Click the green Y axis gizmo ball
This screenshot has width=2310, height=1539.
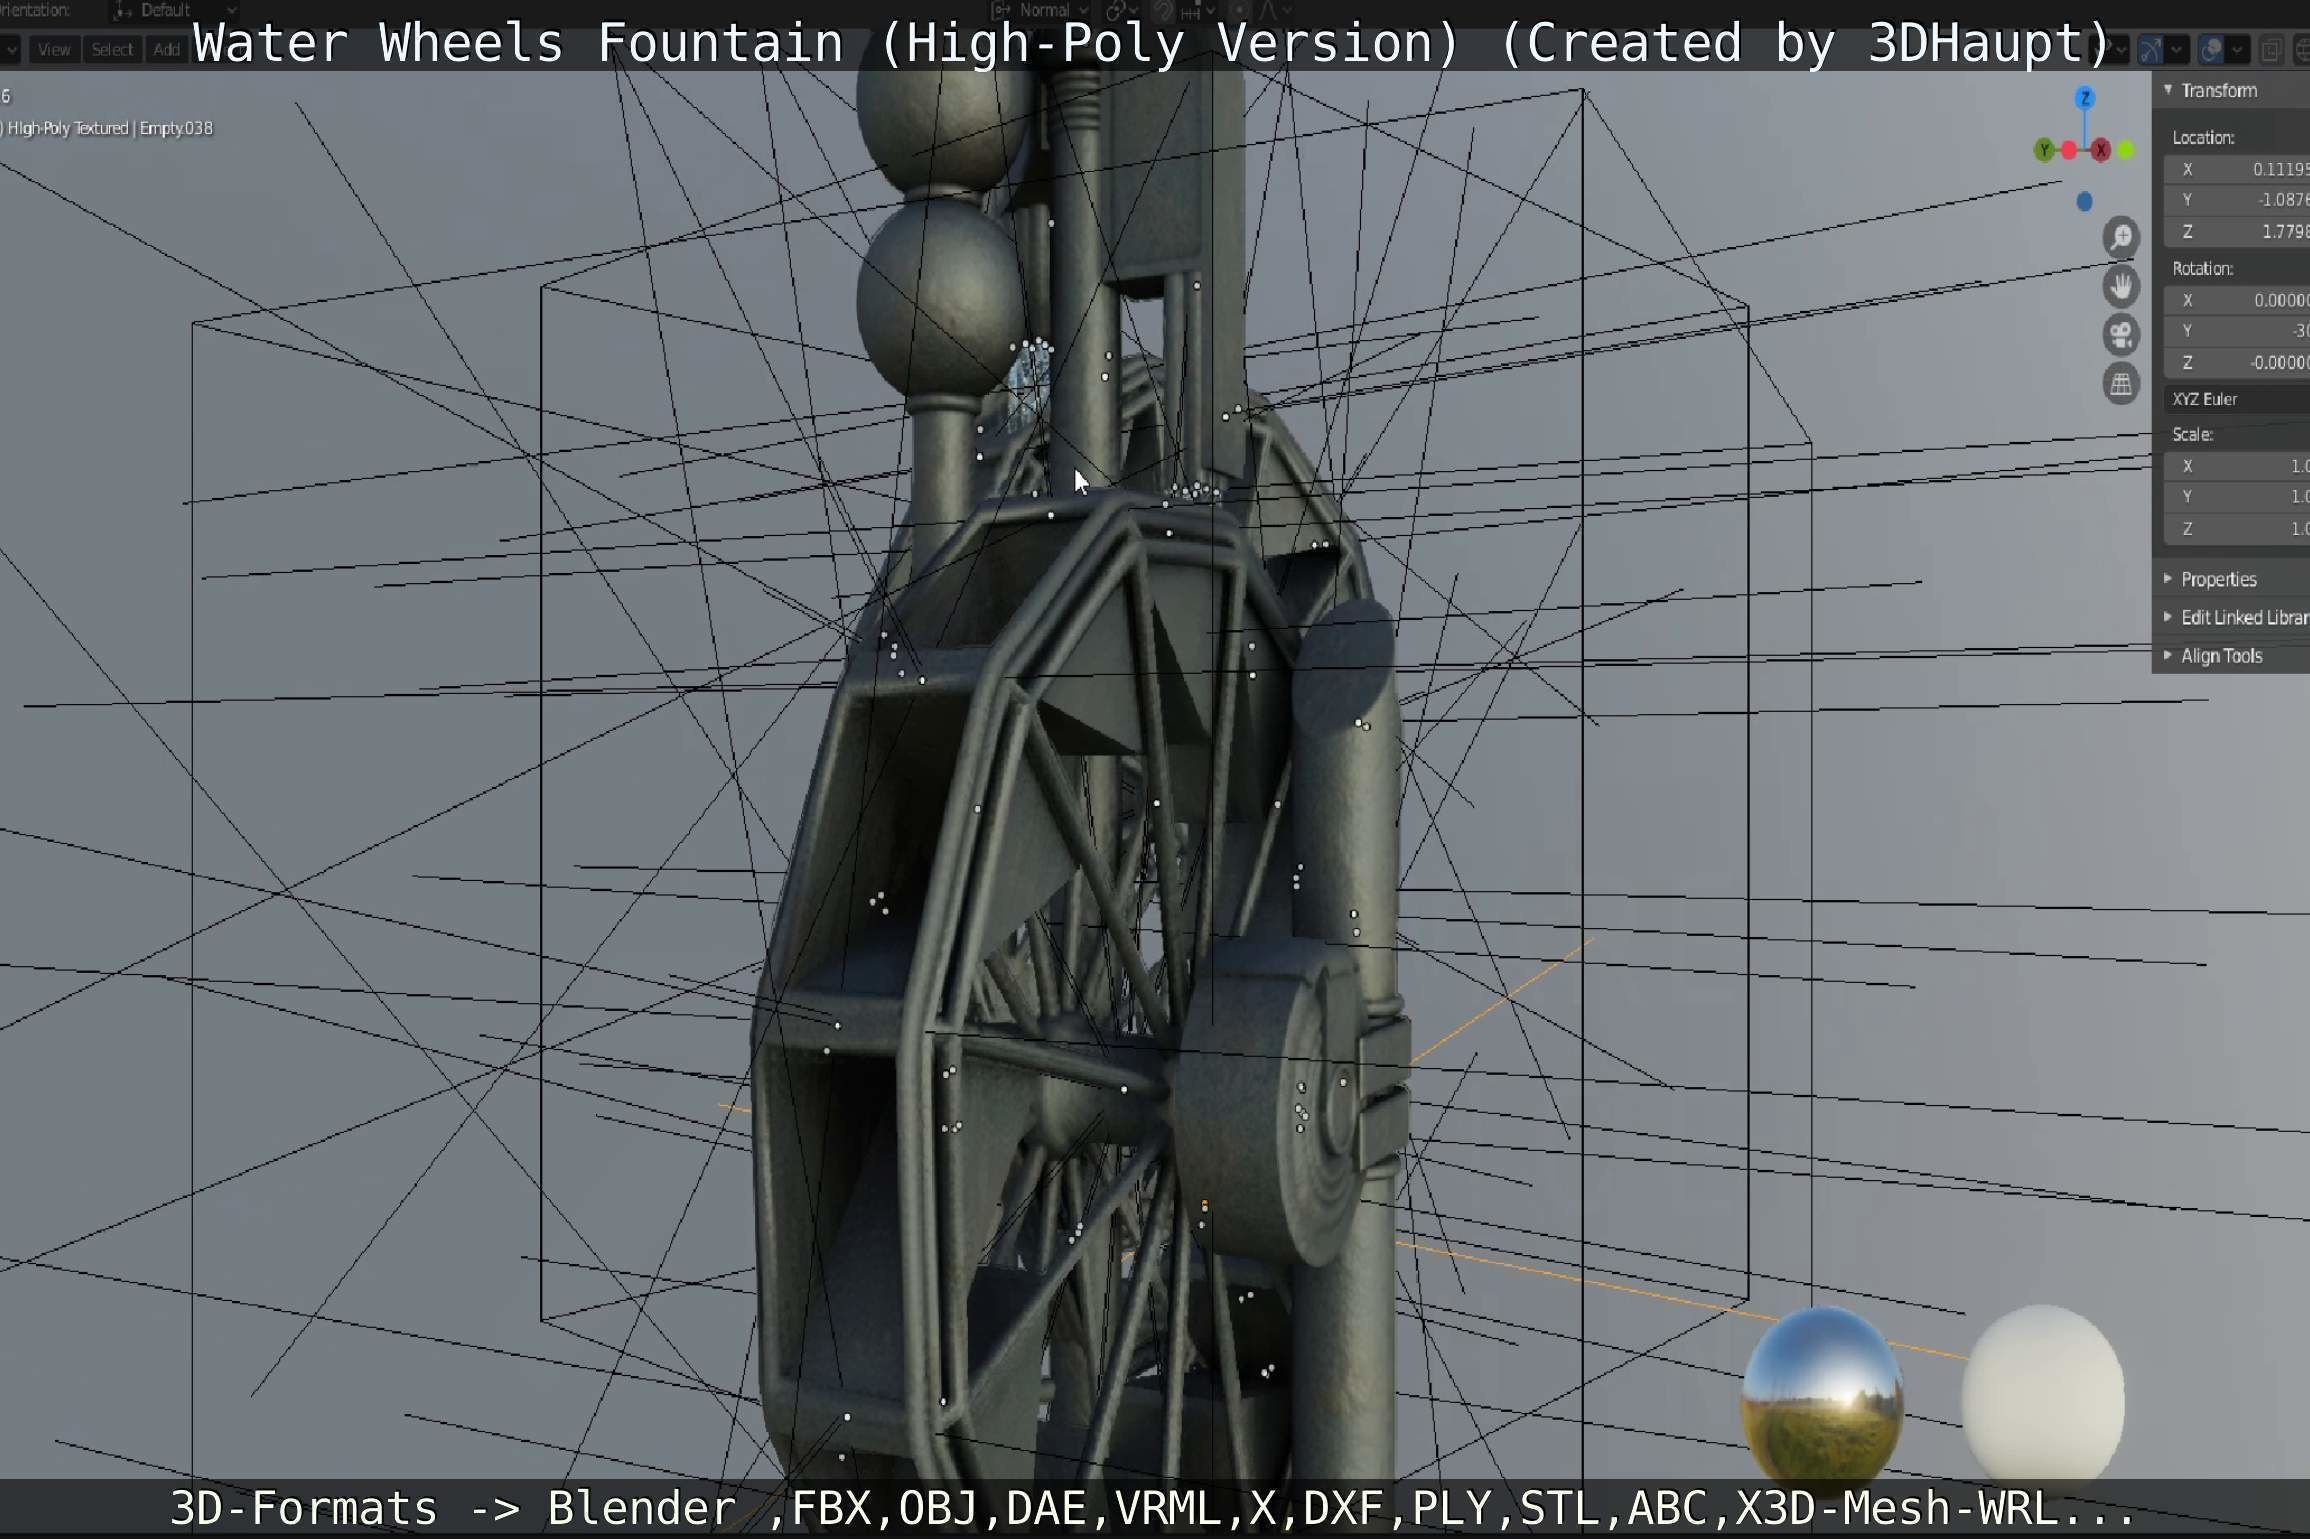tap(2044, 150)
